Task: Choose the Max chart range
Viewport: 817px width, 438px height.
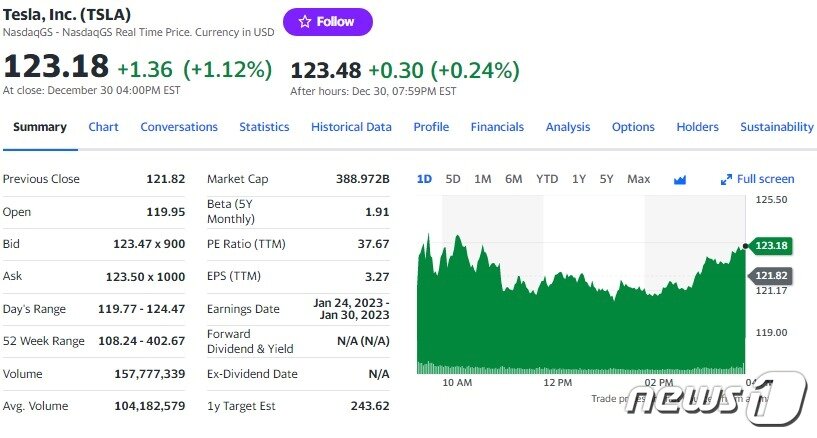Action: 638,179
